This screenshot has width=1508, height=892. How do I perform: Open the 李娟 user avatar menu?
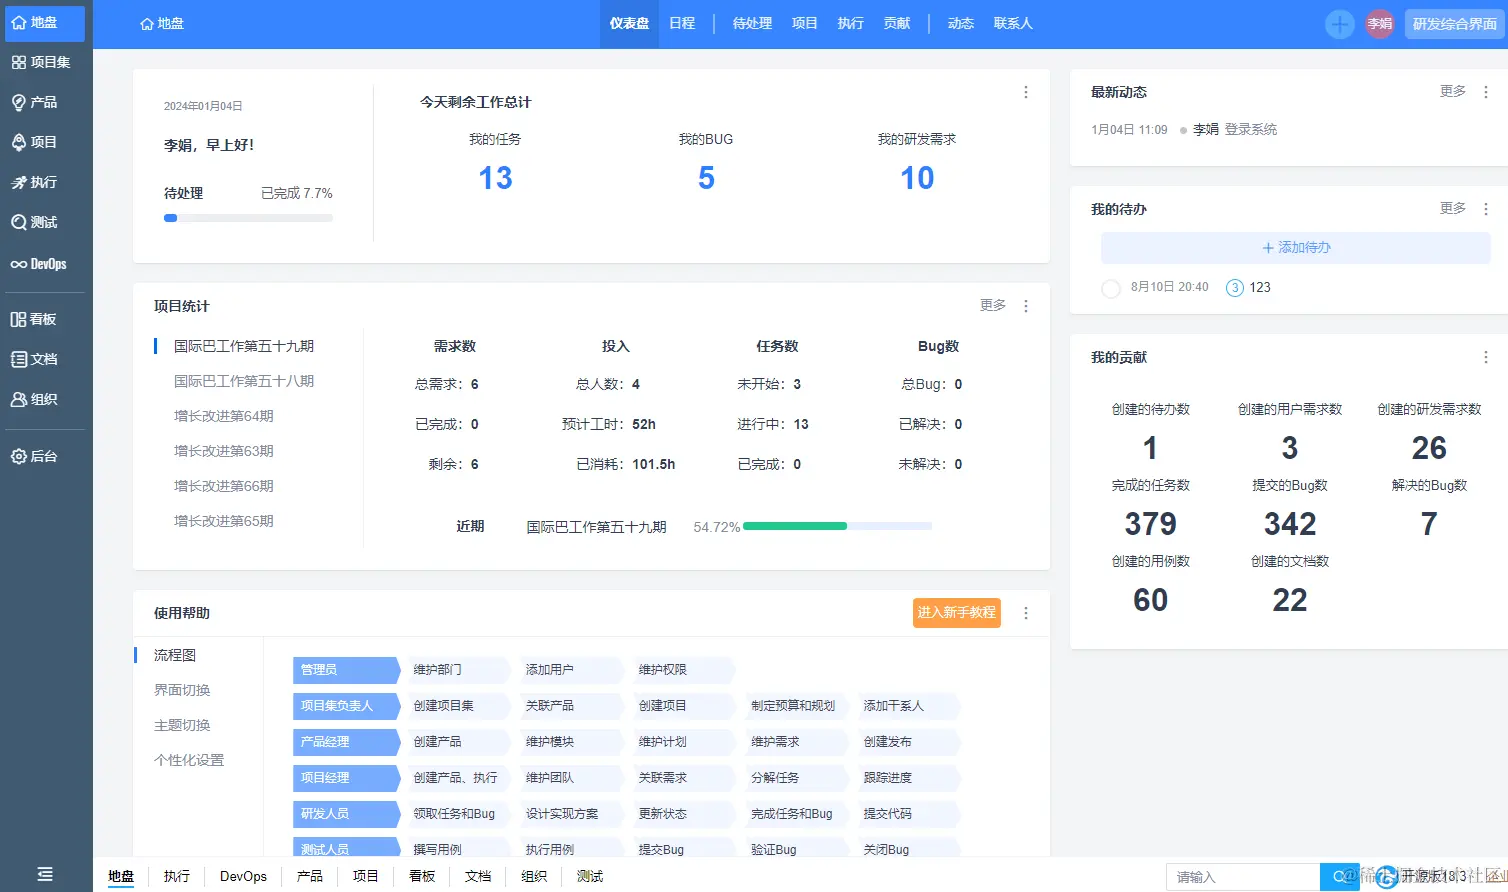click(1380, 24)
